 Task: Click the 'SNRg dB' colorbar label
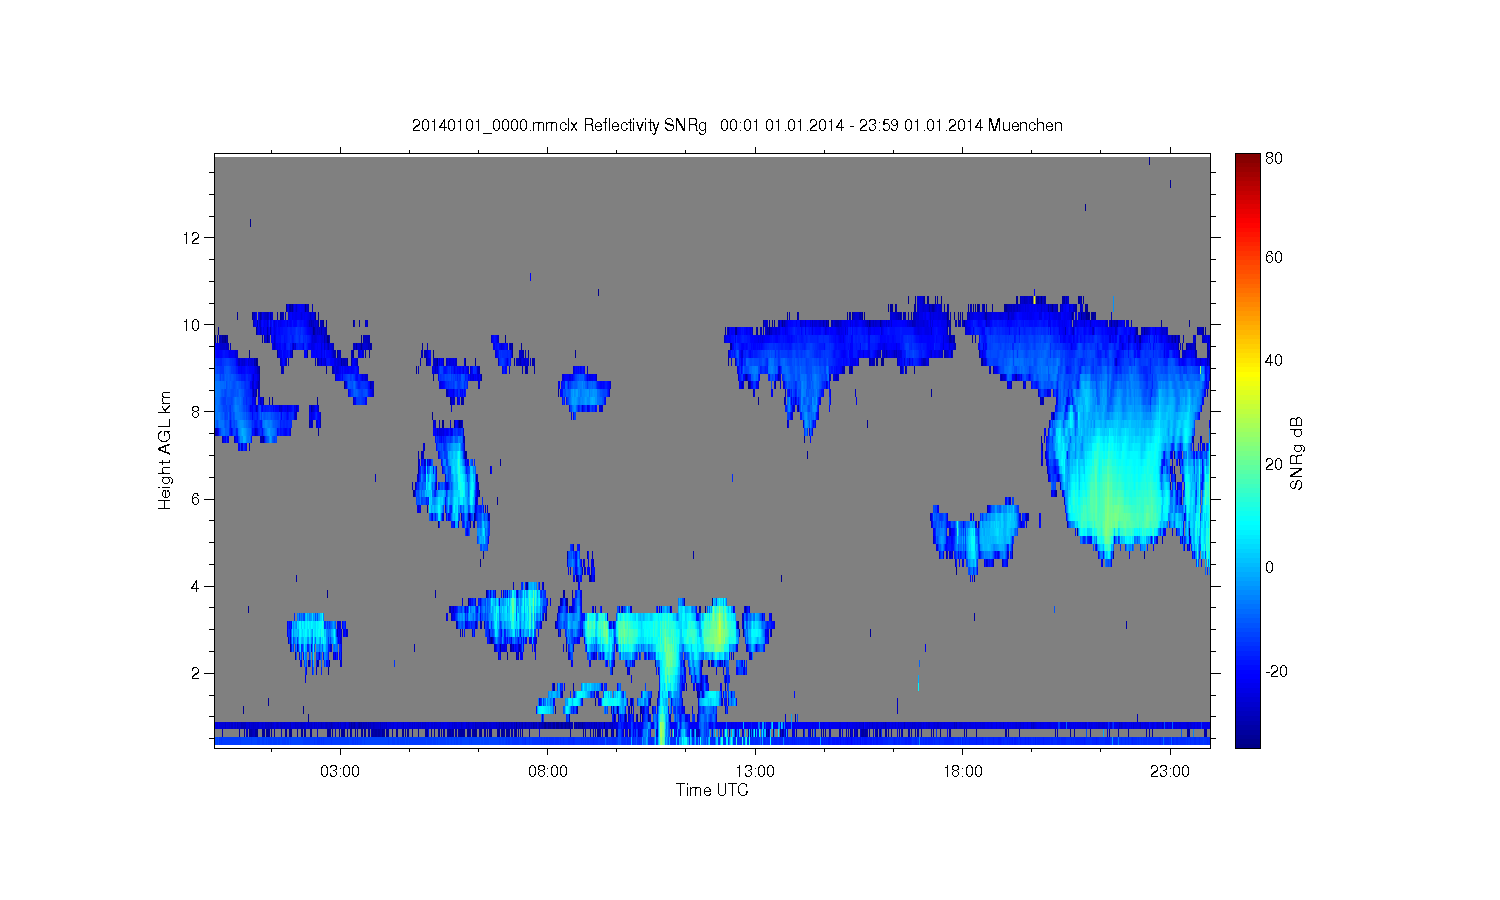[x=1297, y=453]
